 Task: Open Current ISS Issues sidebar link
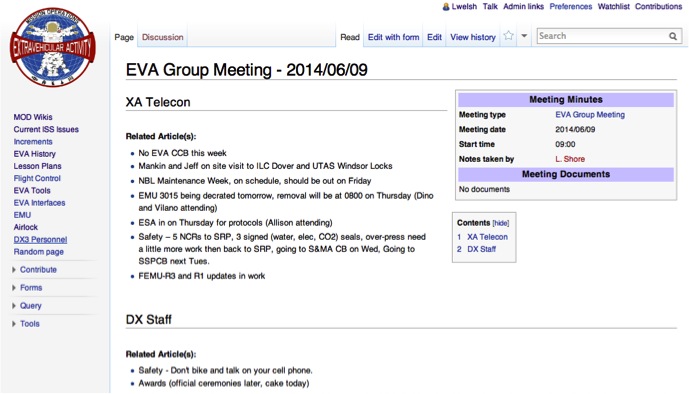(46, 130)
